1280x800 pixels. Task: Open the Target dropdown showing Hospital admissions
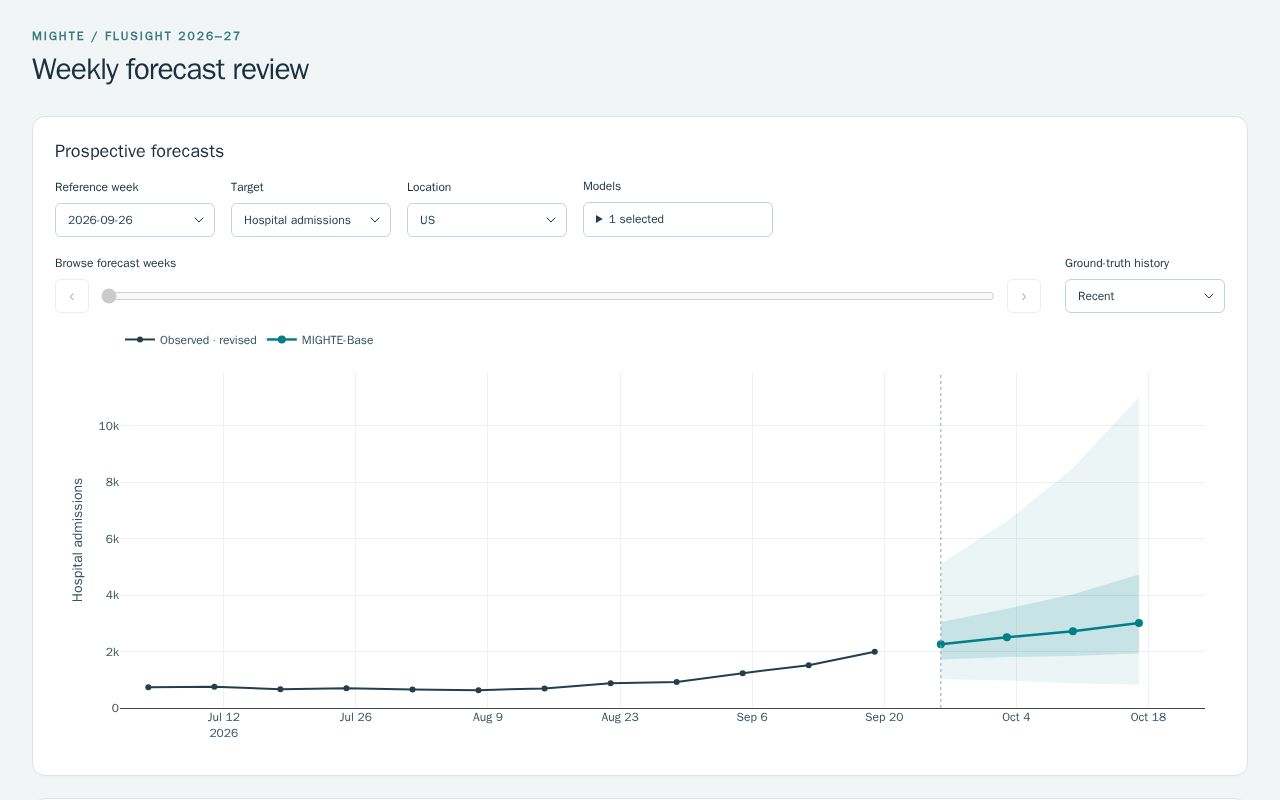coord(311,220)
